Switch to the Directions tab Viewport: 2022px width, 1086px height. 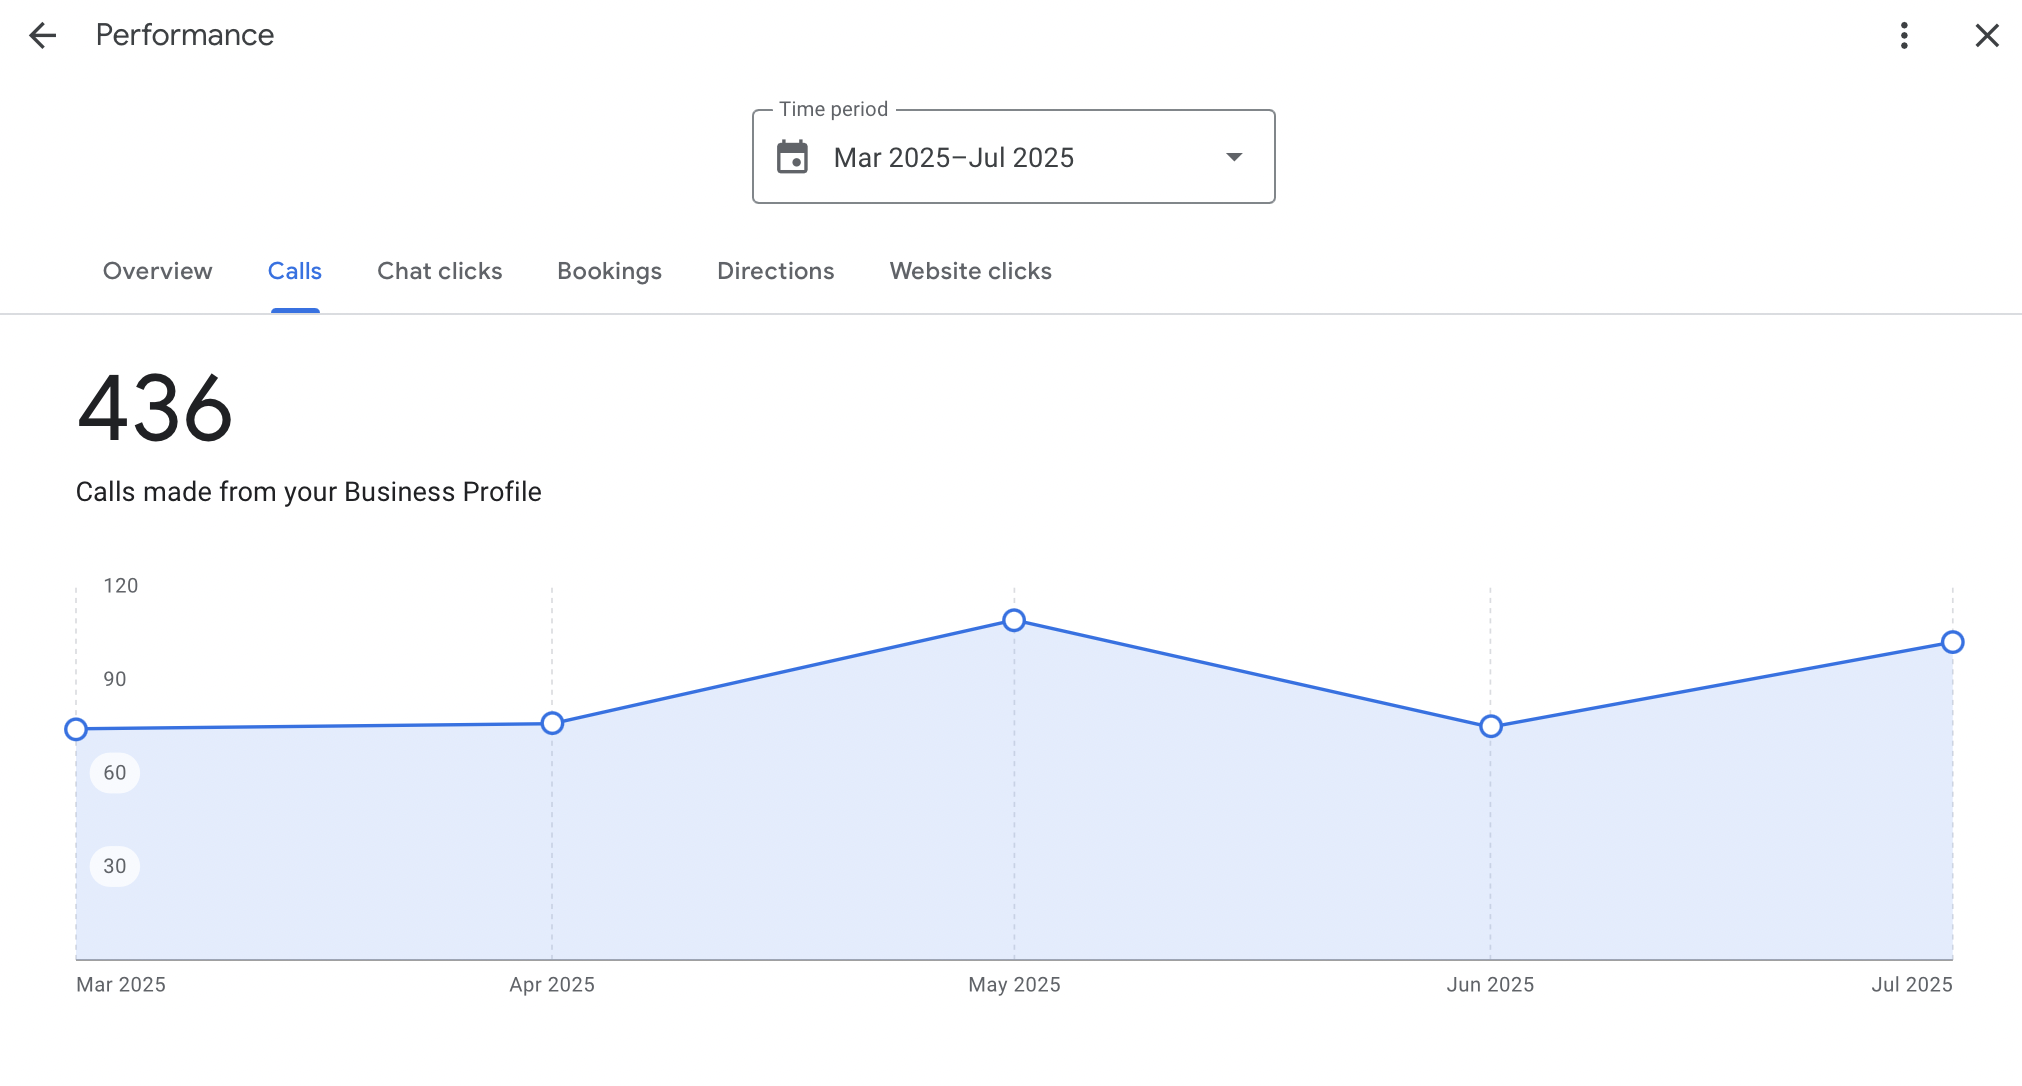775,271
